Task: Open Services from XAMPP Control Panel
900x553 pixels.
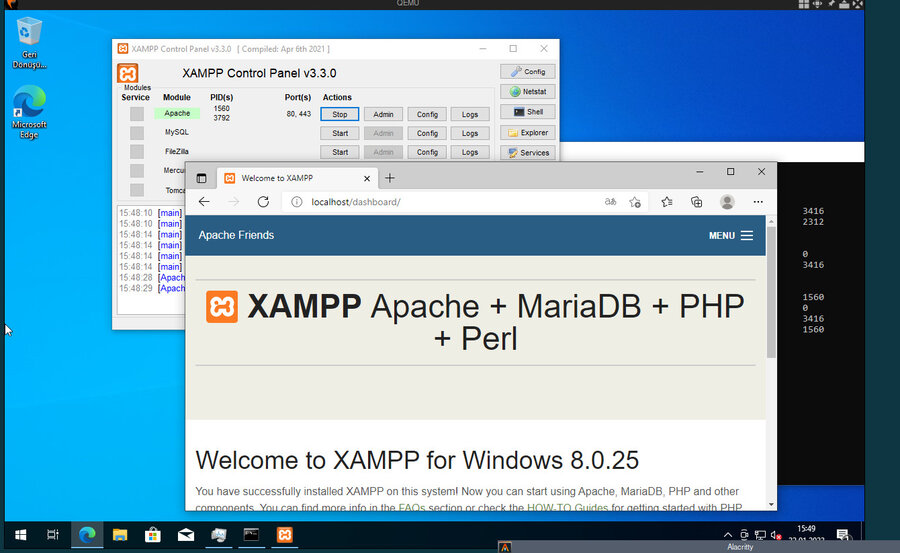Action: pyautogui.click(x=527, y=153)
